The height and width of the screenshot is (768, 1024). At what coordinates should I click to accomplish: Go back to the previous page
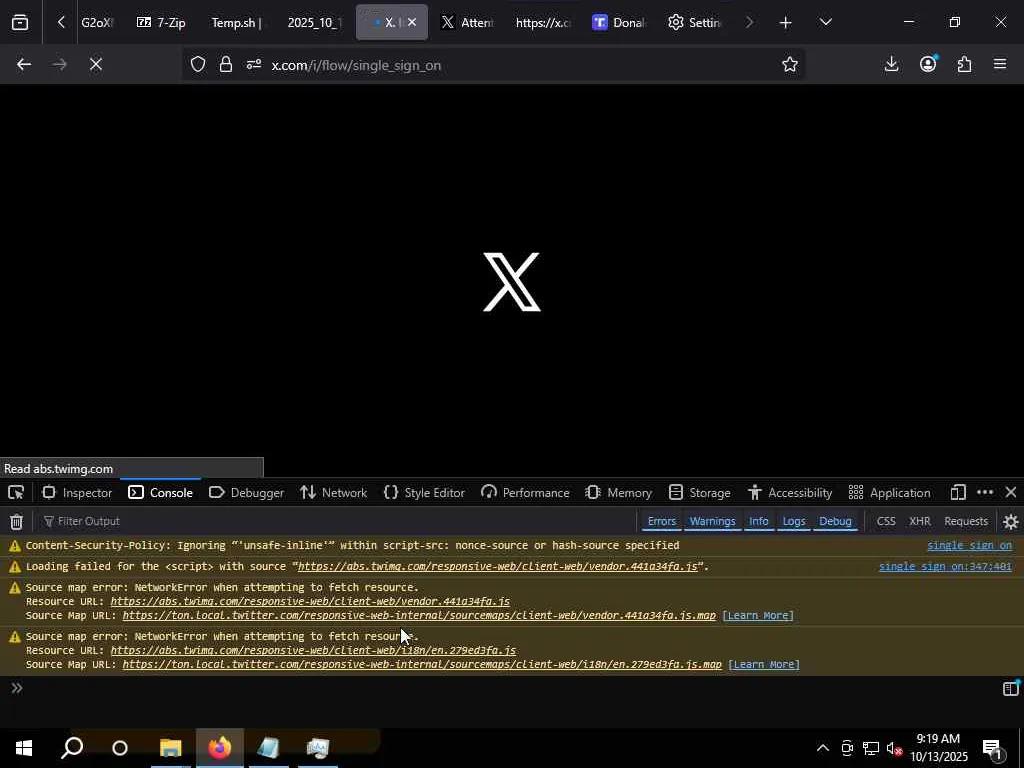(24, 64)
